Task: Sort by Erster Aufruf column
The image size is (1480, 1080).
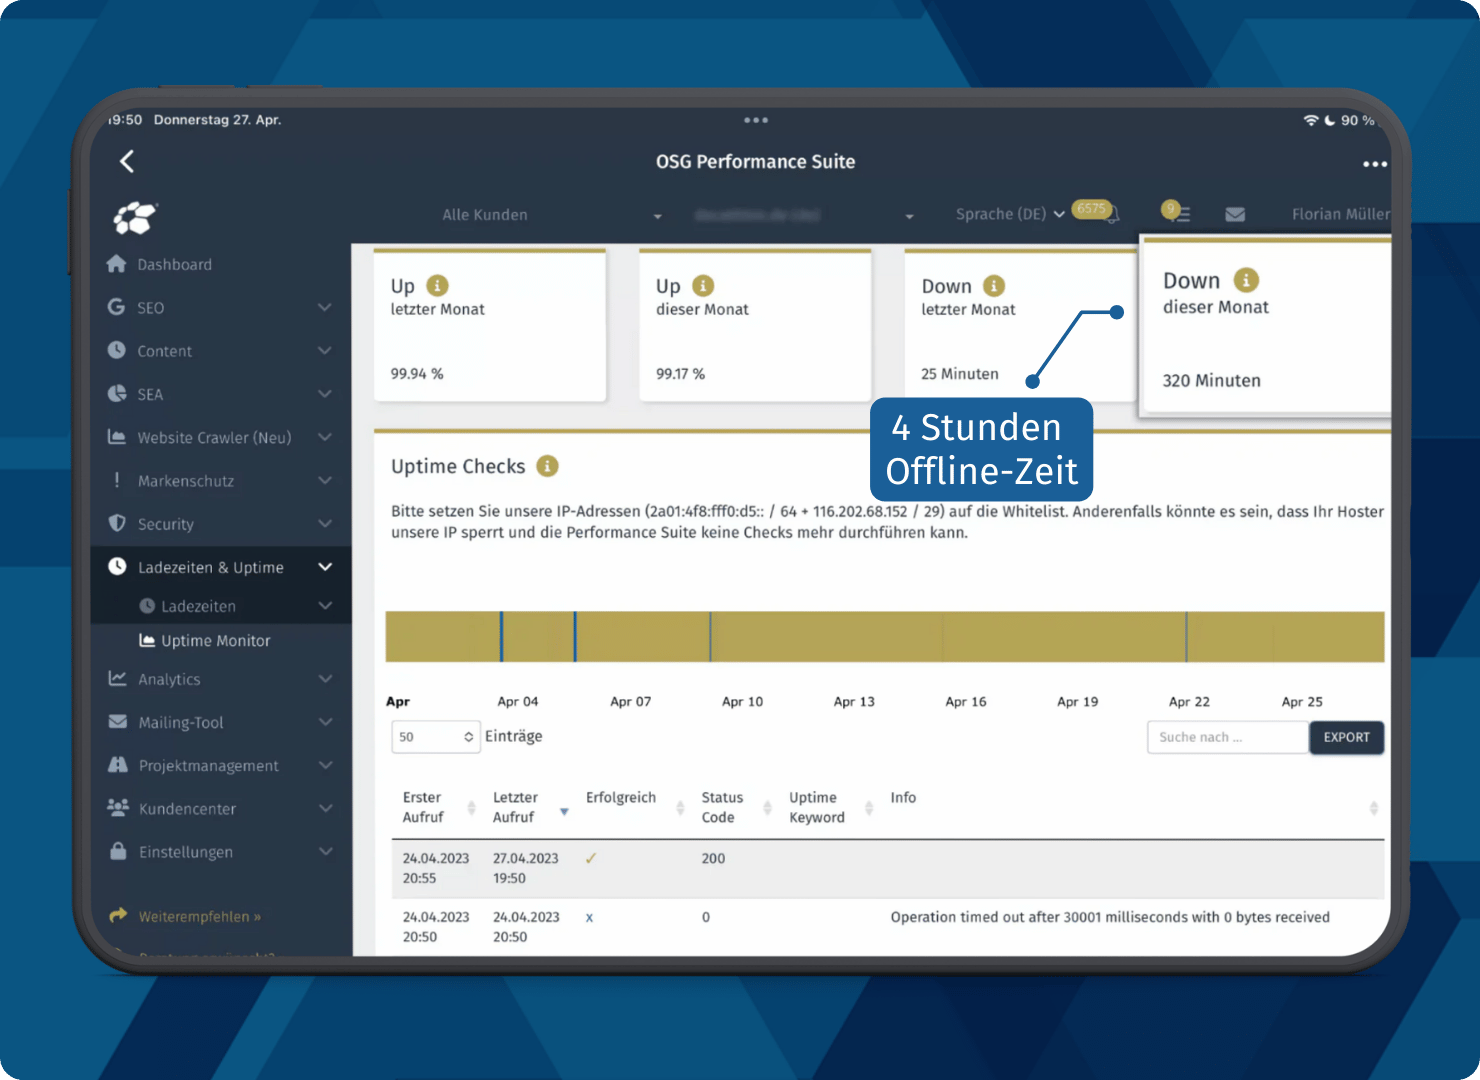Action: point(438,807)
